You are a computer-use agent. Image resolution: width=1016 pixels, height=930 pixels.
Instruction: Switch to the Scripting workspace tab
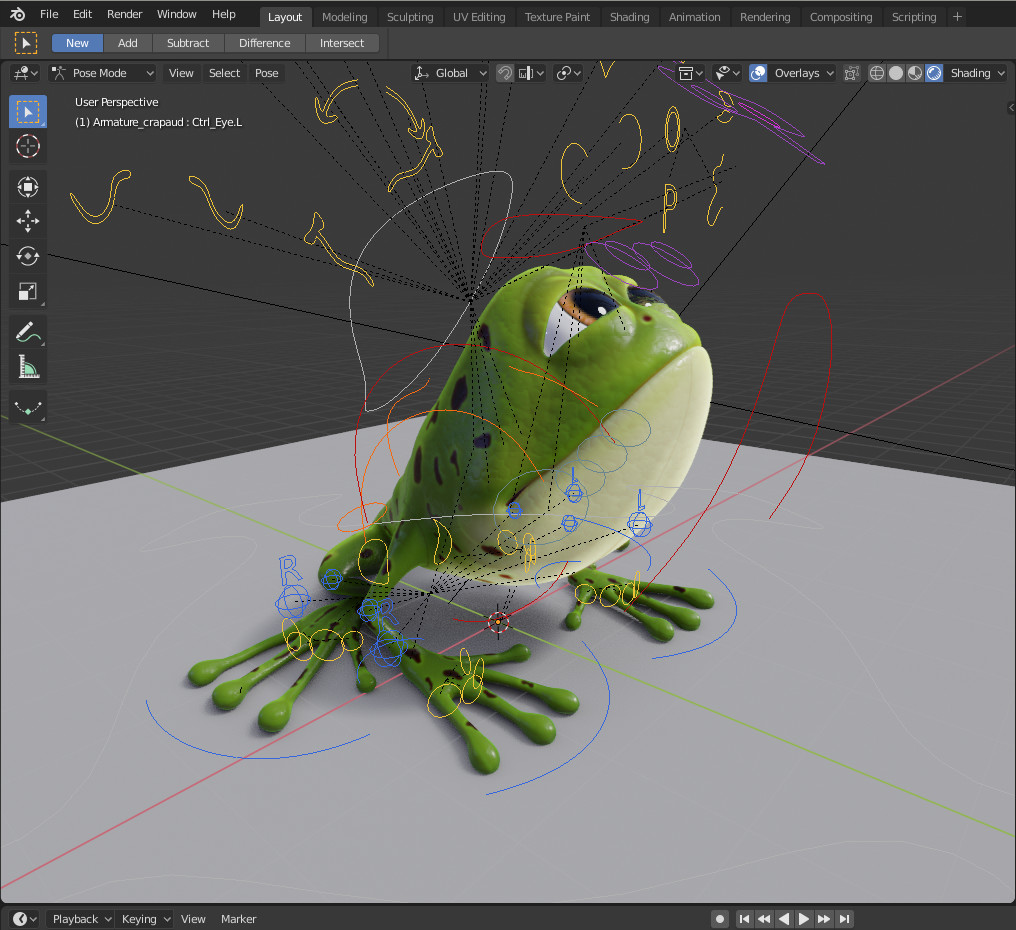pos(914,17)
